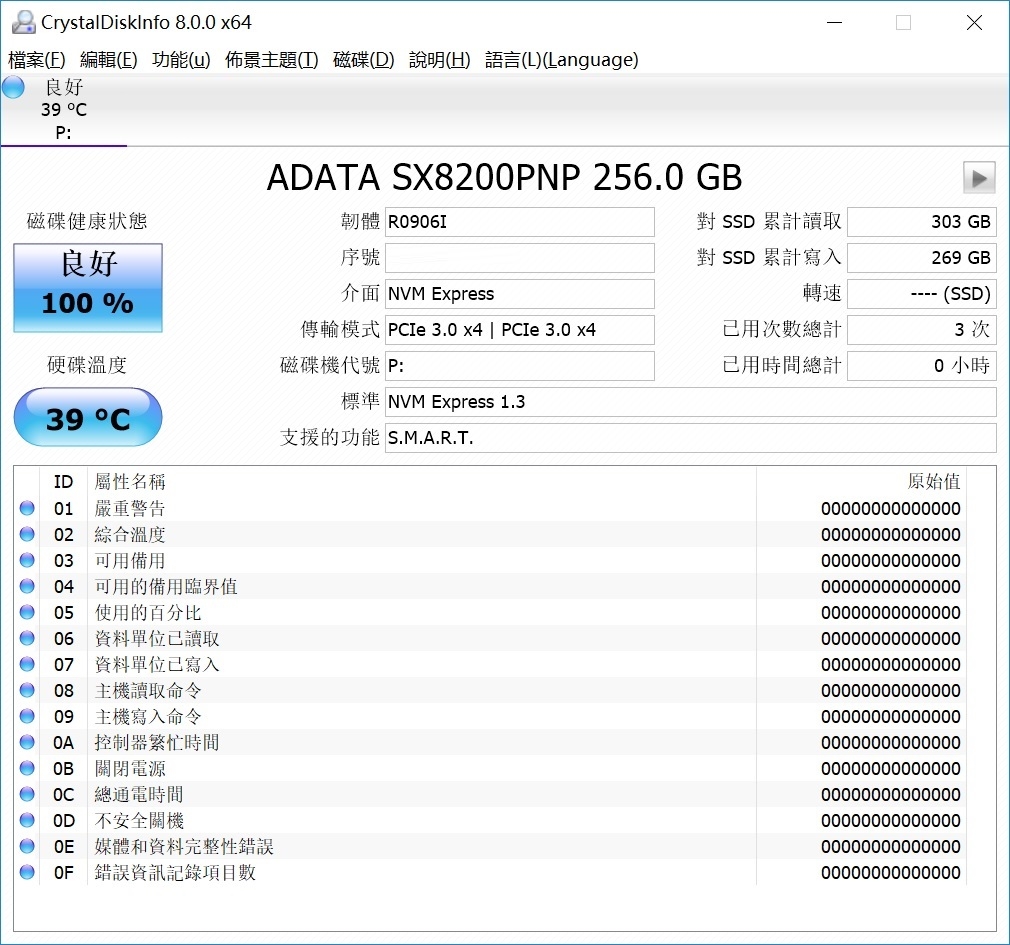This screenshot has height=945, width=1010.
Task: Select row 不安全關機 attribute name
Action: tap(138, 820)
